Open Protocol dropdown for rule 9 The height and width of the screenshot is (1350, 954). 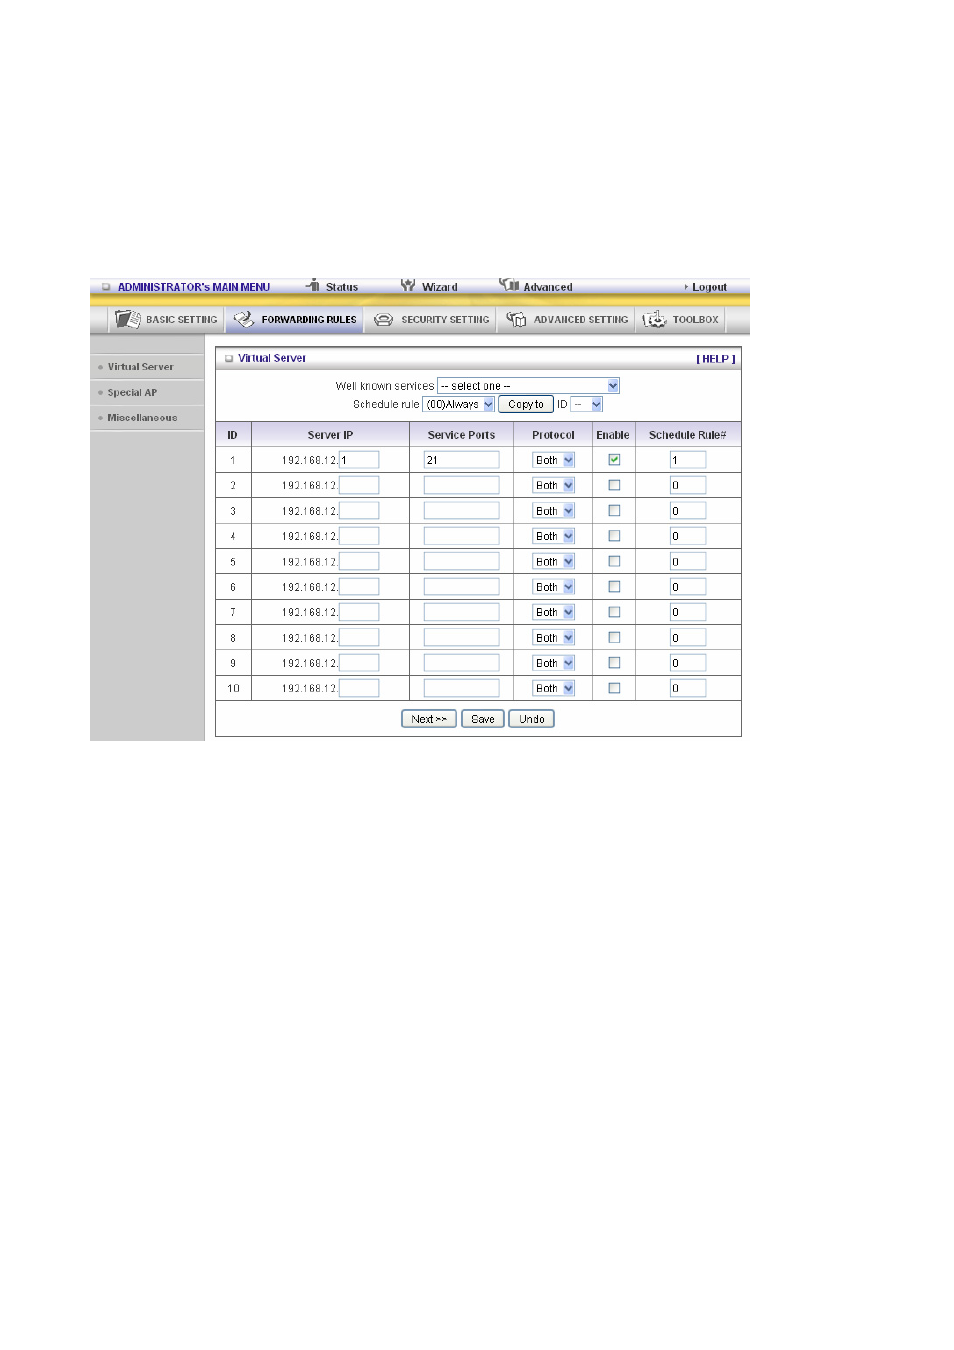(x=554, y=663)
